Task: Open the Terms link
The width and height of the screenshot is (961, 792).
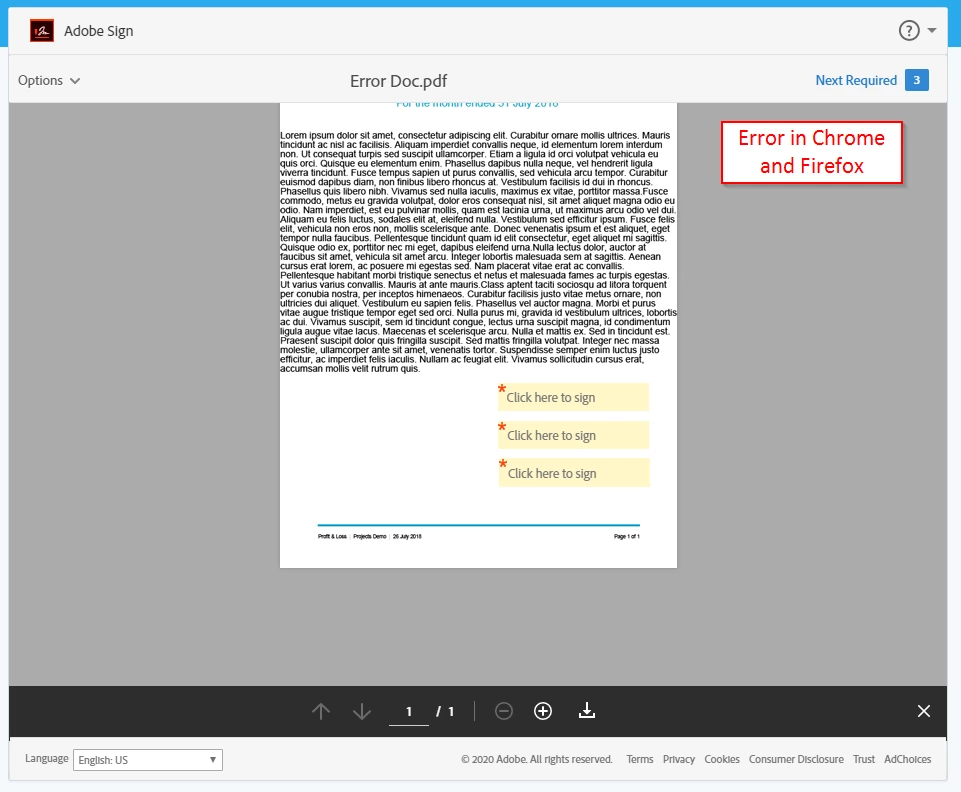Action: (640, 759)
